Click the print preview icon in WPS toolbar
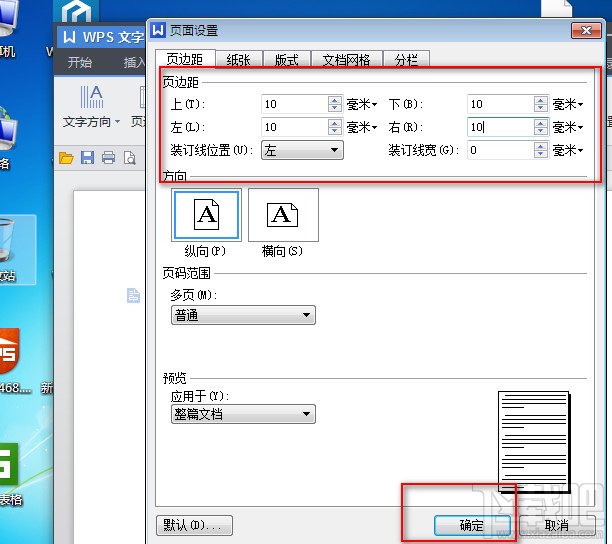Image resolution: width=612 pixels, height=544 pixels. [129, 158]
